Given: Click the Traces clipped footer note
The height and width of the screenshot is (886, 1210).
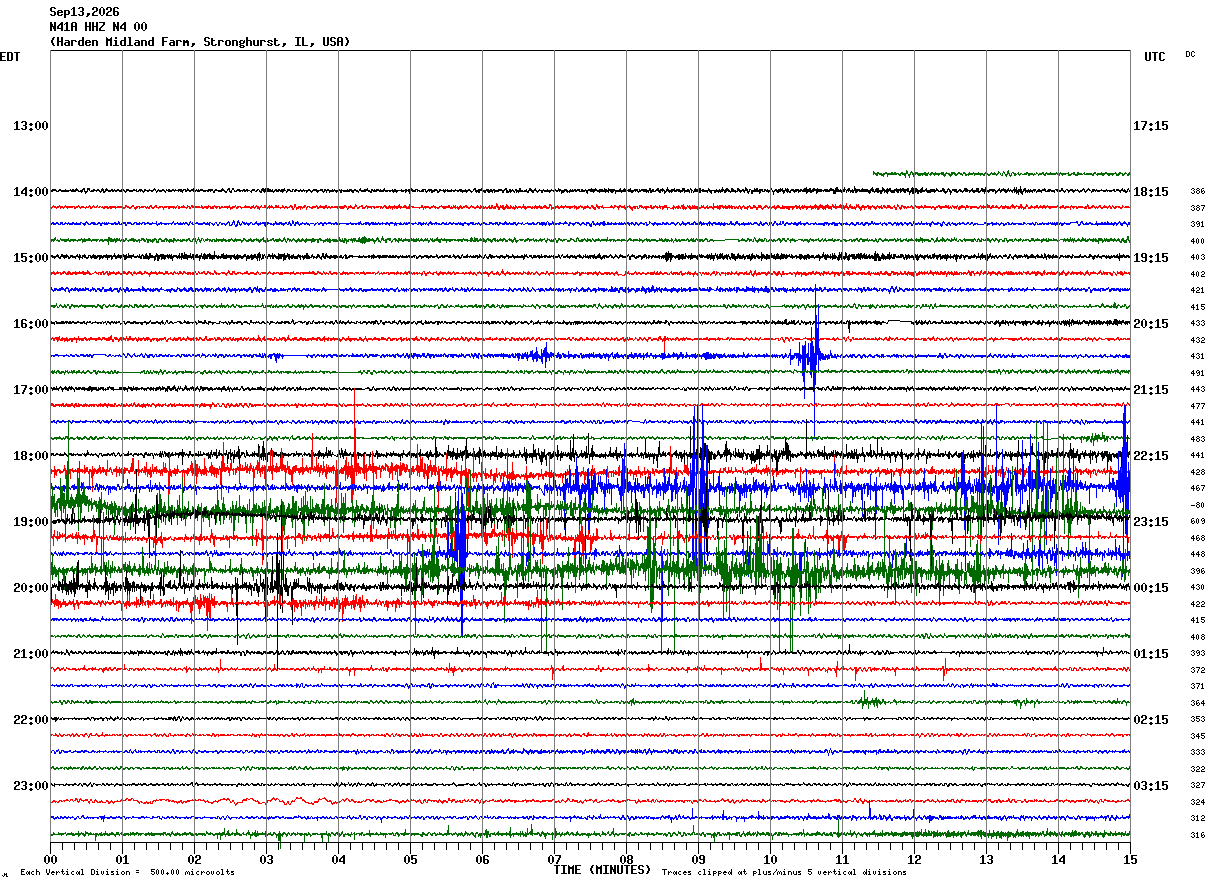Looking at the screenshot, I should tap(784, 873).
